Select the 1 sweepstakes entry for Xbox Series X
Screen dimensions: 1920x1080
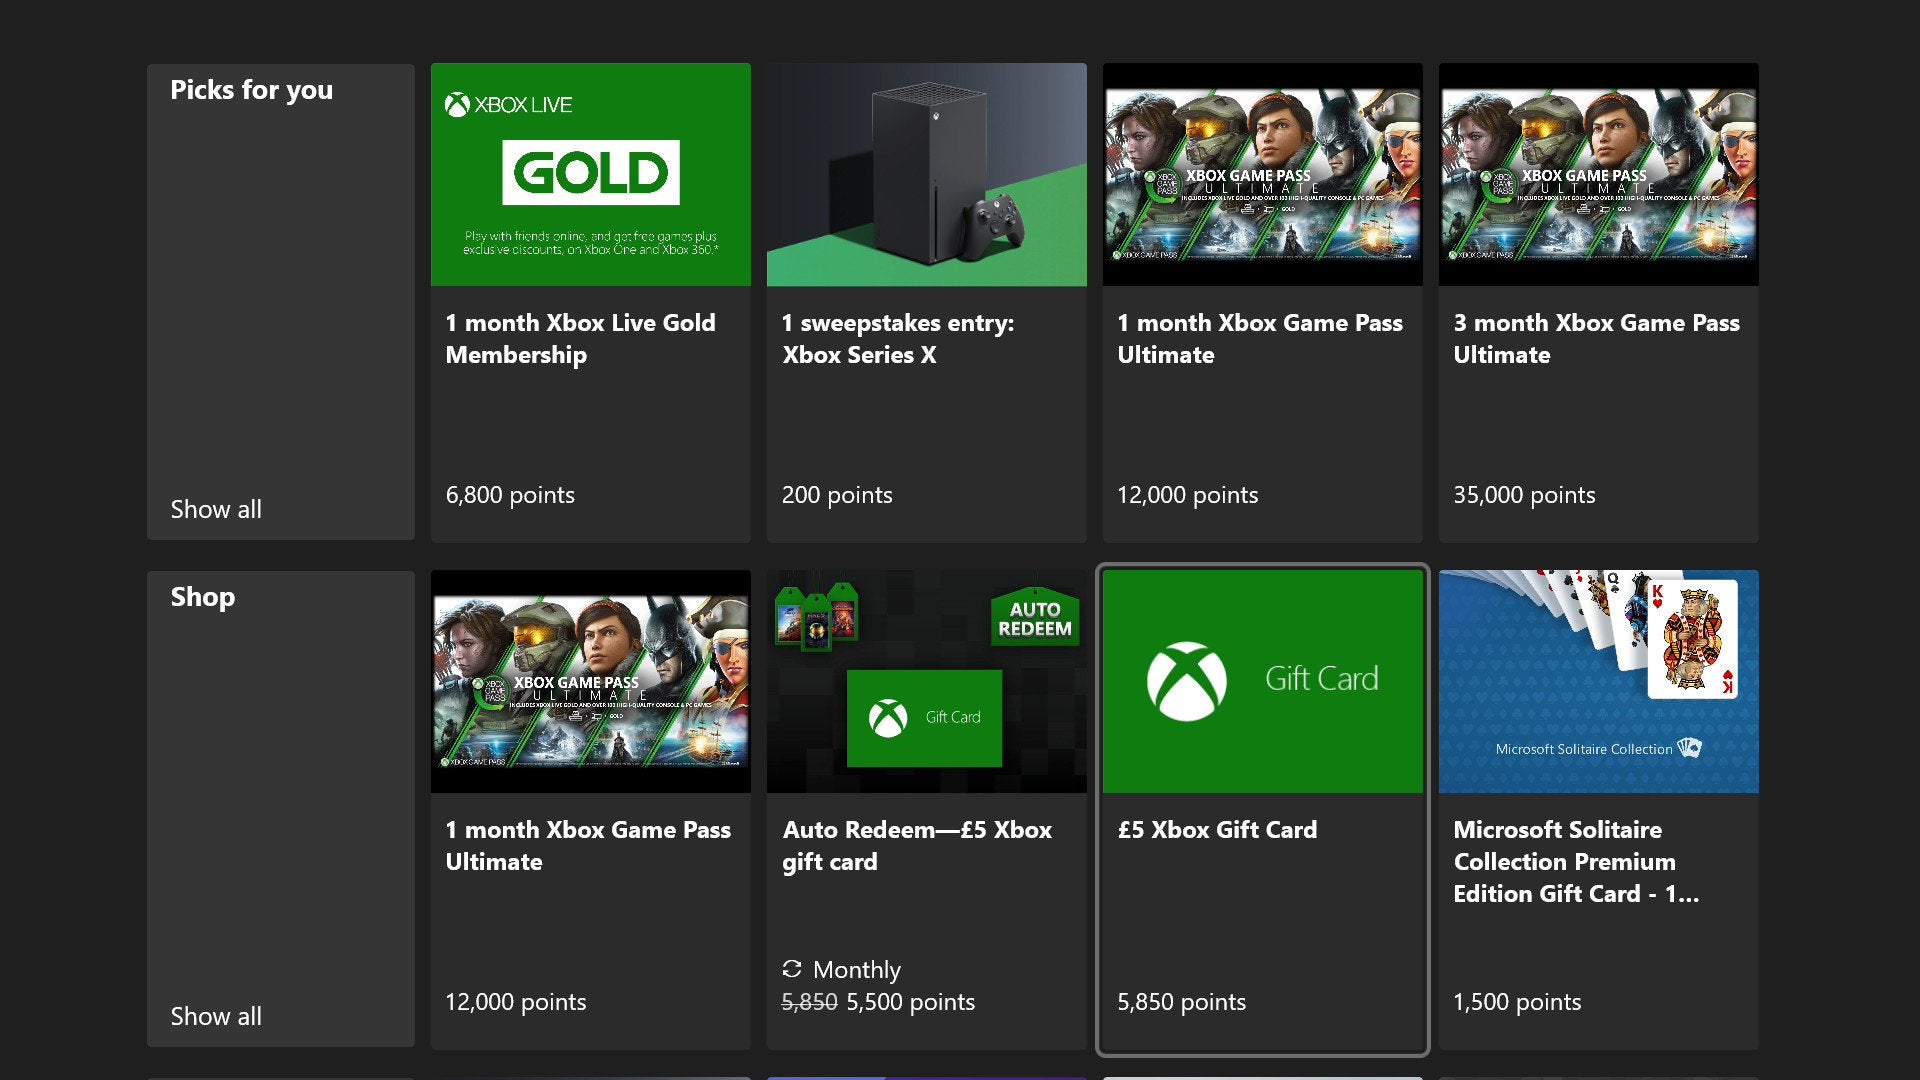coord(926,302)
